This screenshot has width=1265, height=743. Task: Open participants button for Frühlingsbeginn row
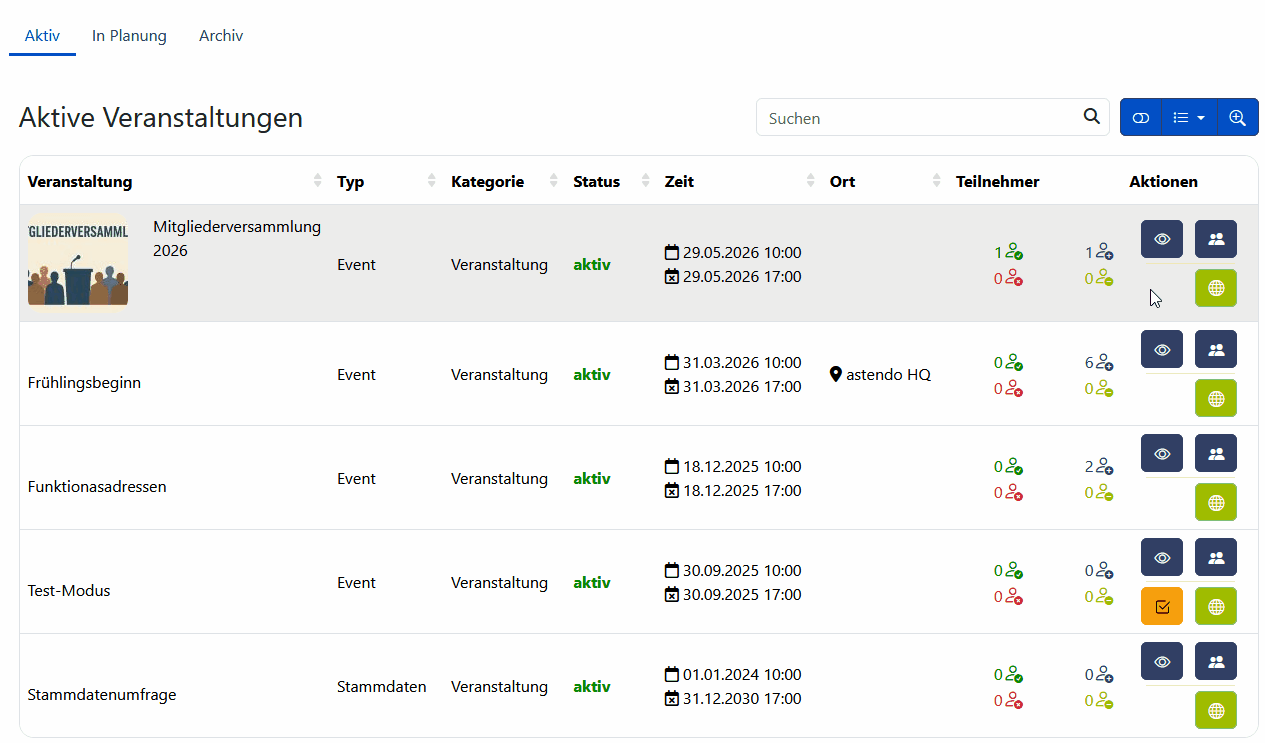(x=1215, y=349)
